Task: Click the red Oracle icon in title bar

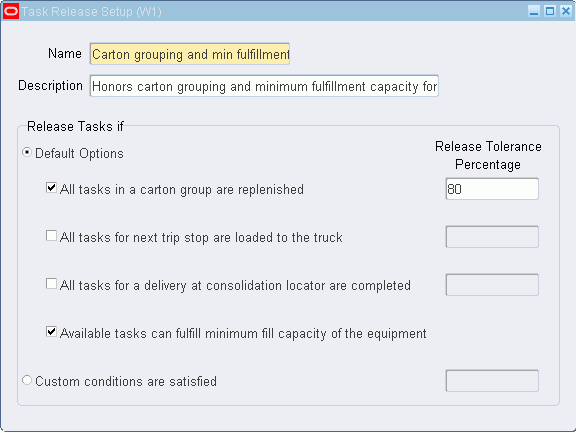Action: point(11,11)
